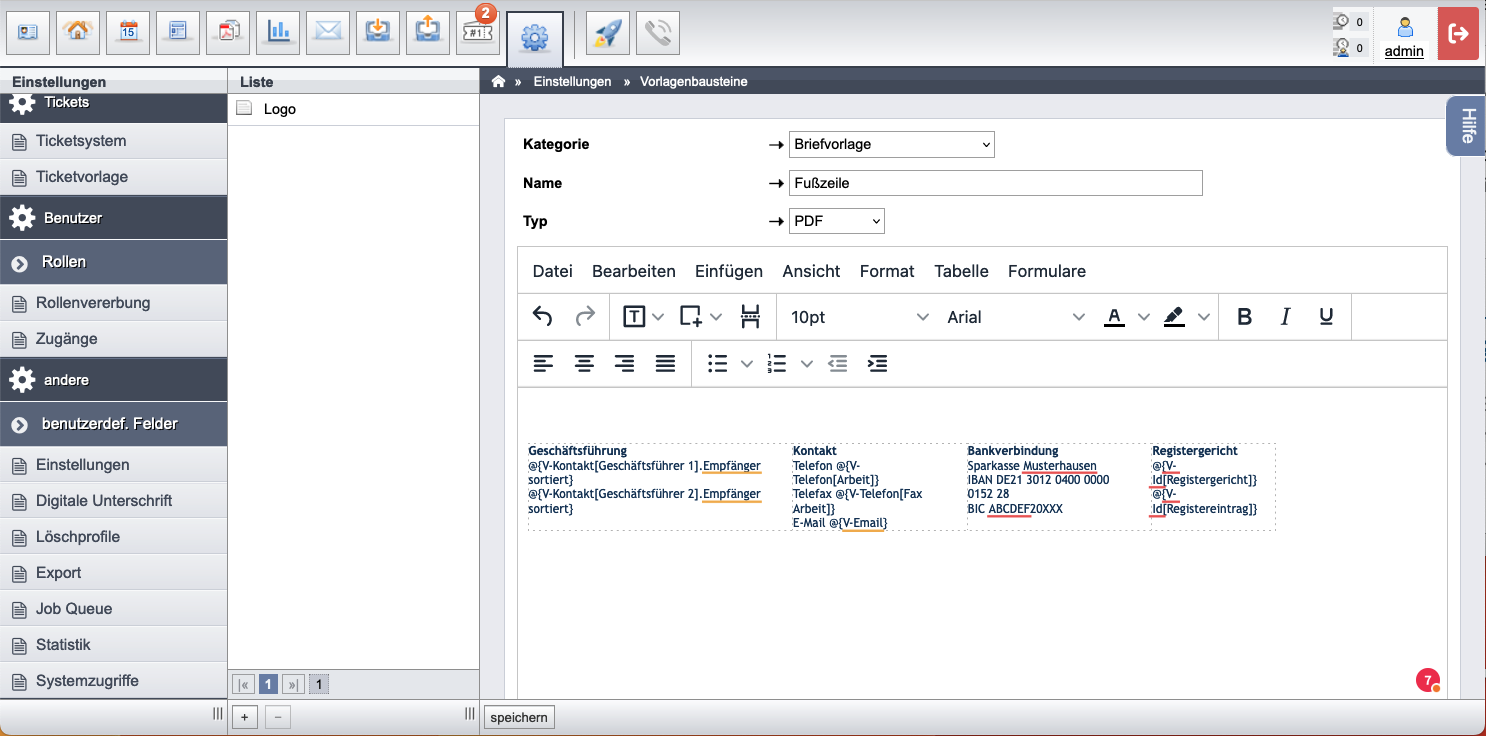Expand the numbered list style arrow
The height and width of the screenshot is (736, 1486).
coord(806,364)
